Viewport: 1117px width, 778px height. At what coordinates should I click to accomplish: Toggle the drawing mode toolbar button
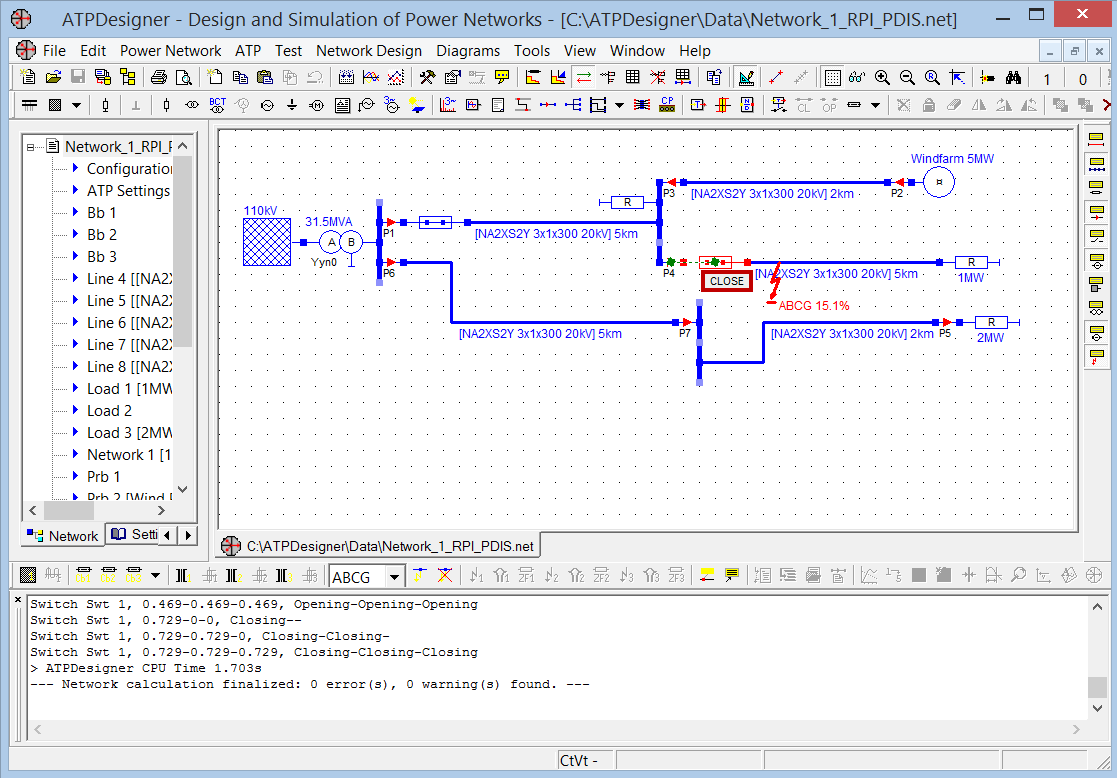tap(746, 77)
